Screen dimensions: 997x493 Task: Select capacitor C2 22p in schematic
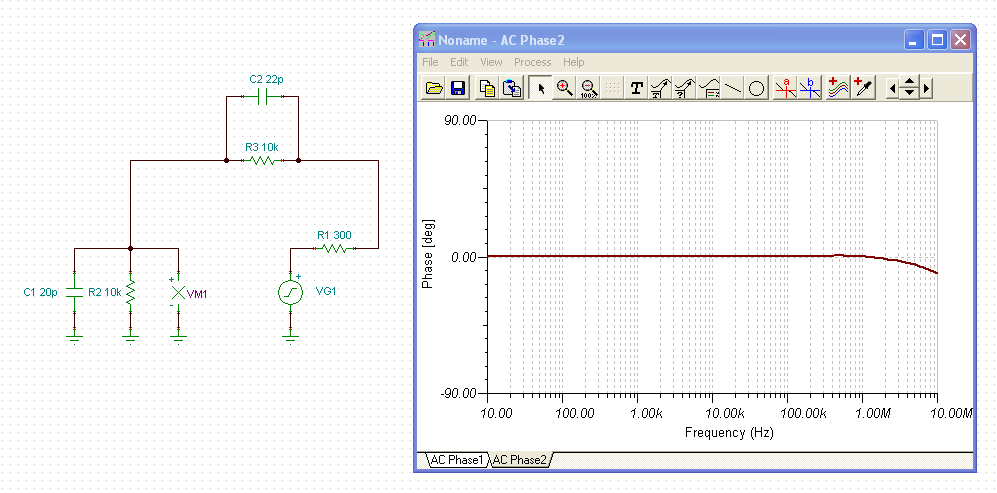(262, 97)
